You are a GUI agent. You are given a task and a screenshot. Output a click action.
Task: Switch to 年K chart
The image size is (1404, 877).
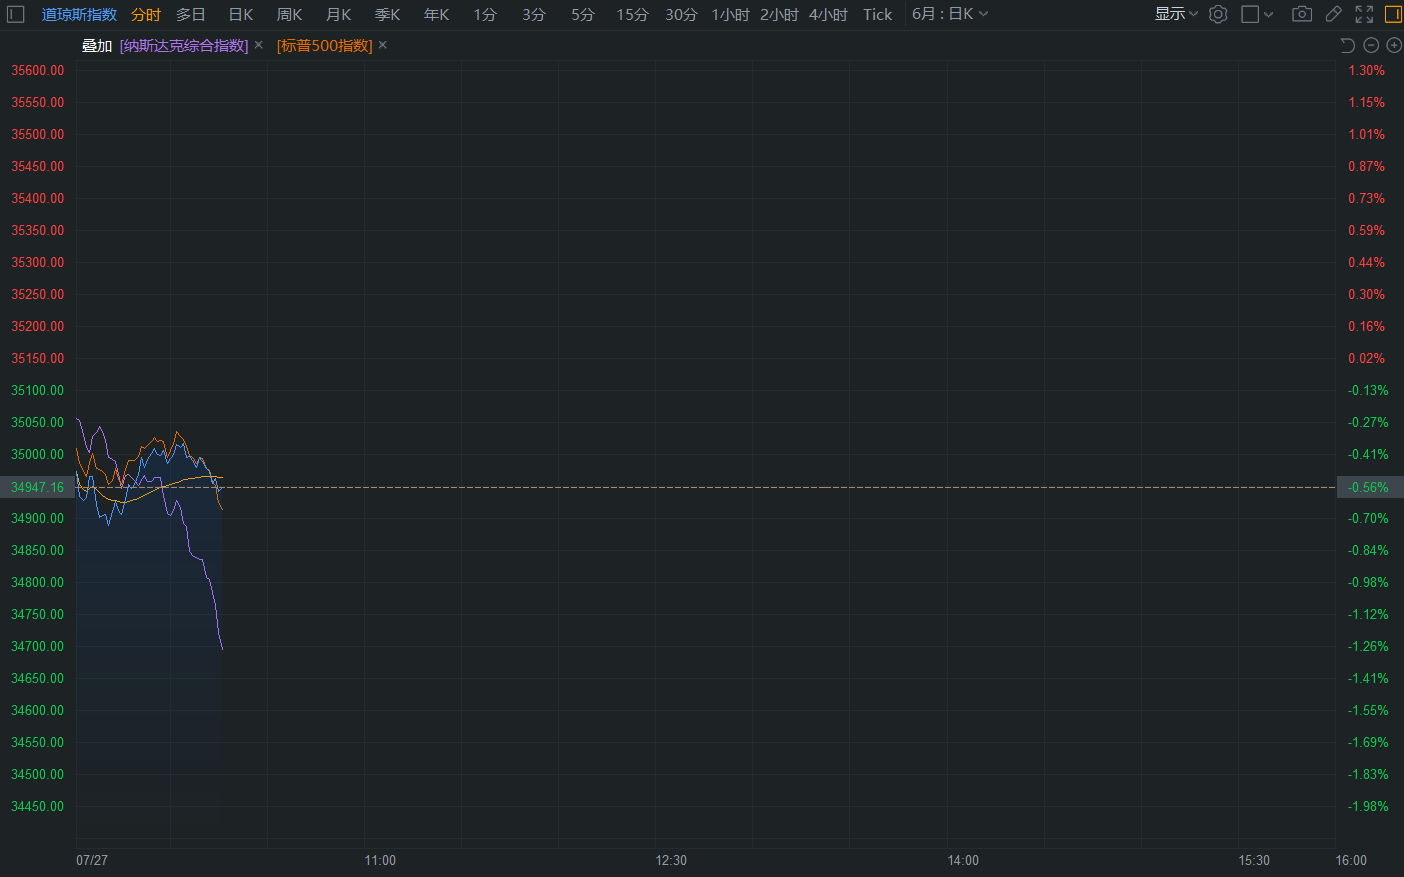tap(437, 15)
